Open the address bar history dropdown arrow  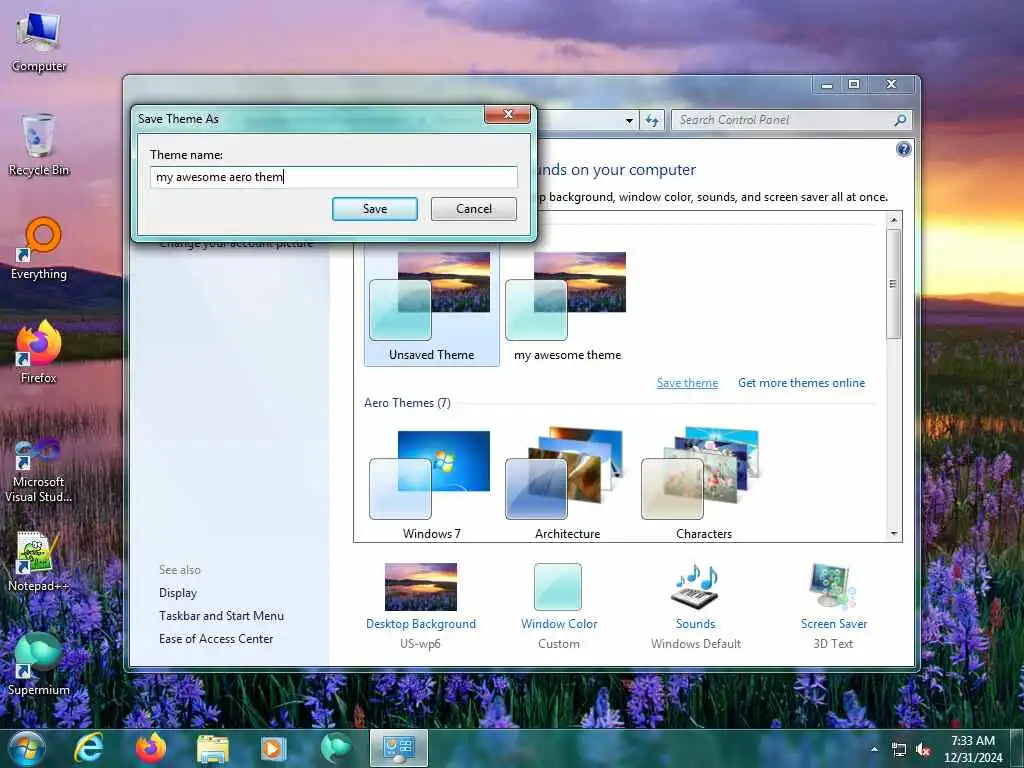pos(629,120)
